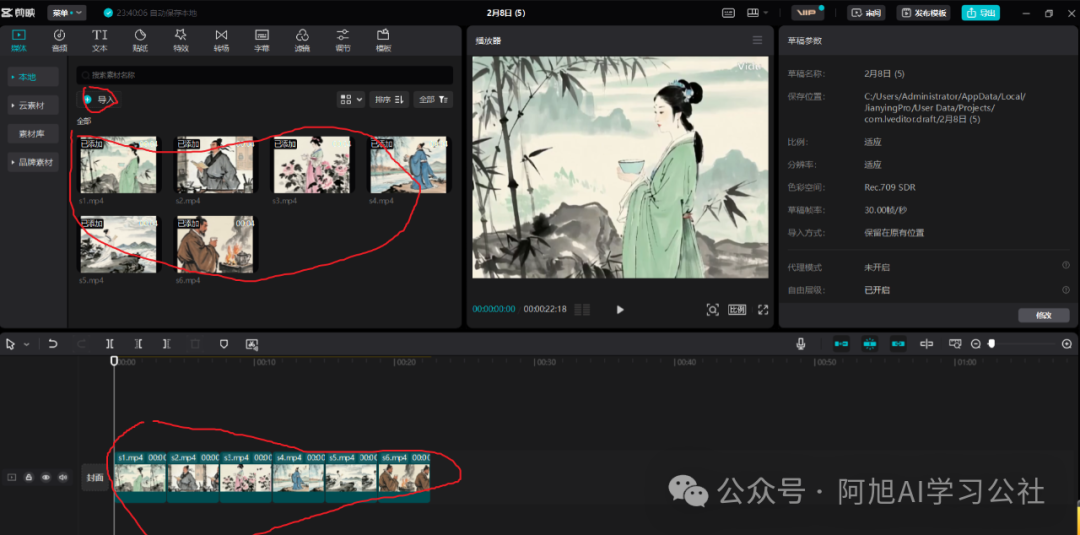The image size is (1080, 535).
Task: Toggle auto snapping on timeline
Action: tap(870, 344)
